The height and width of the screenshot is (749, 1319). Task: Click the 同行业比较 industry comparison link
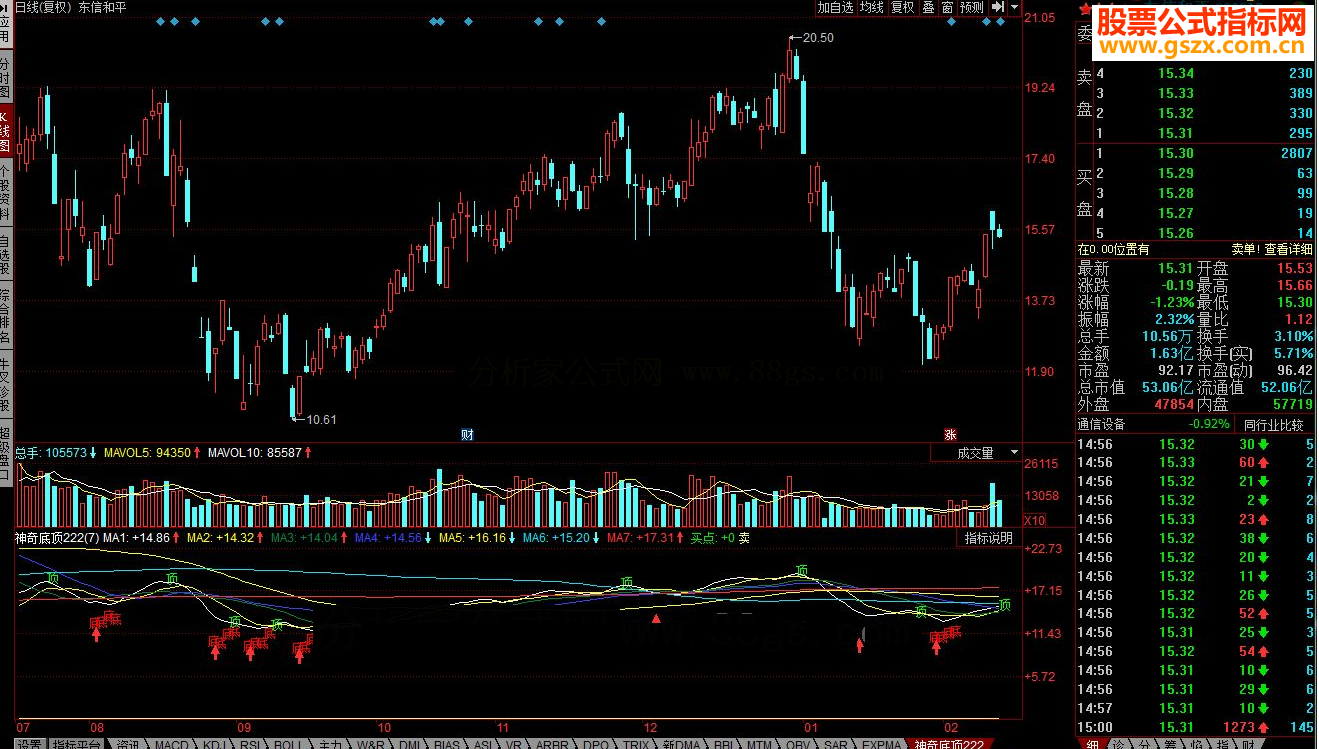click(1274, 424)
